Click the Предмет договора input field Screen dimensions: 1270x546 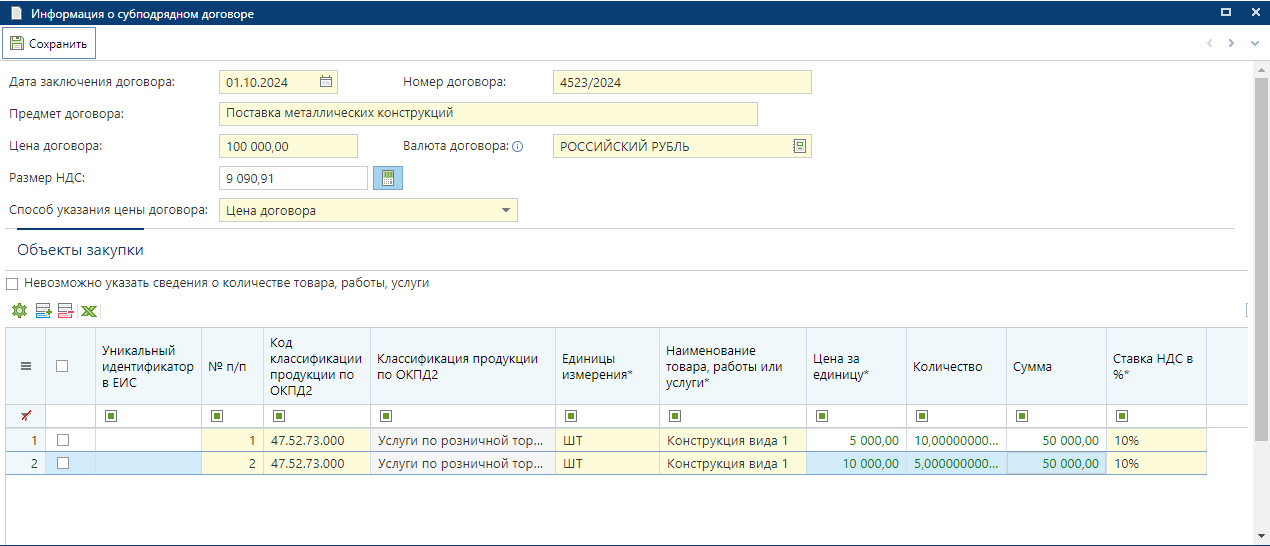[488, 114]
